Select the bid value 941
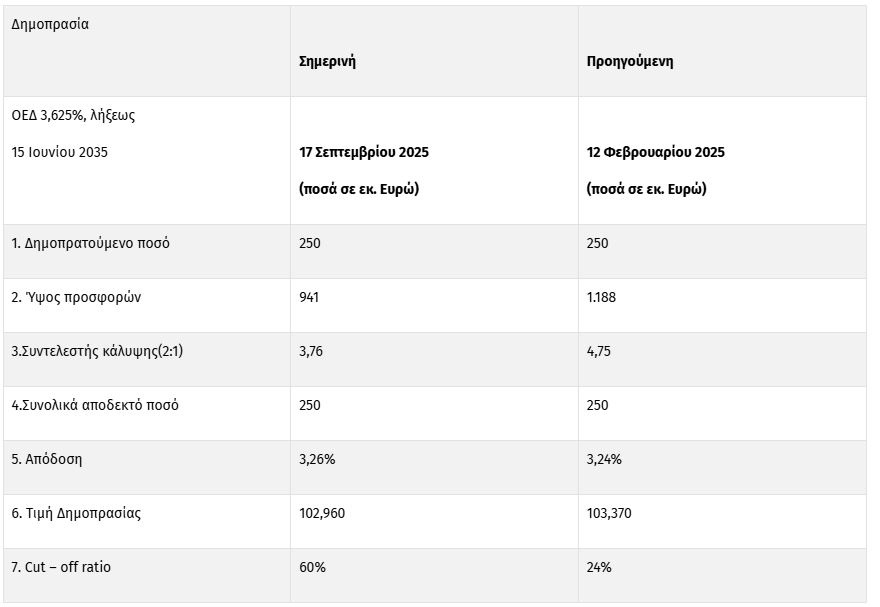The image size is (880, 607). (310, 297)
